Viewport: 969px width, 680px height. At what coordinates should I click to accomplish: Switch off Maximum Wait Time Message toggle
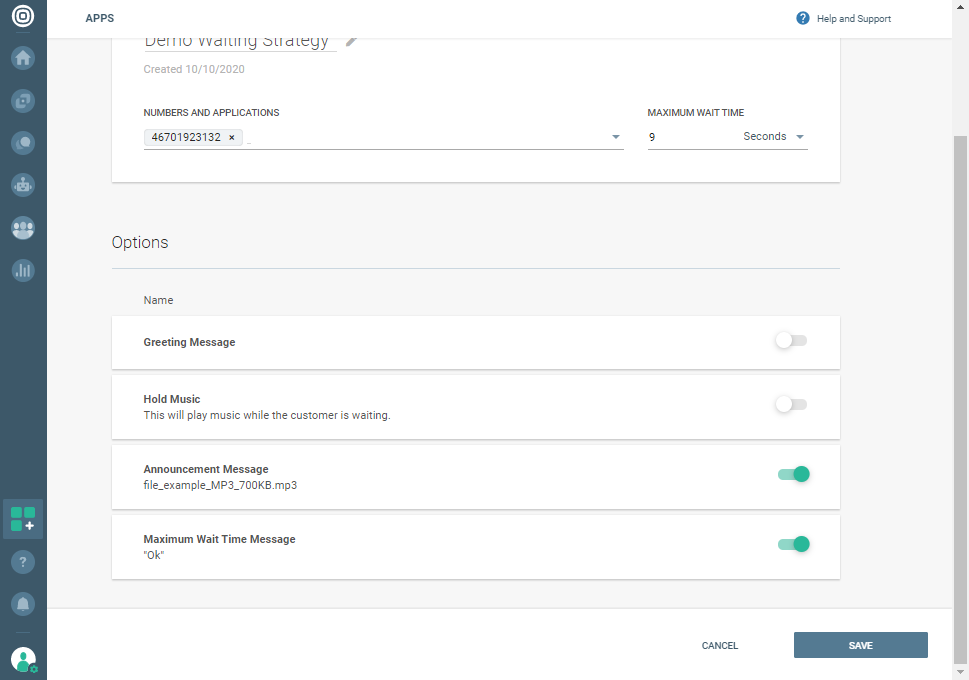click(793, 544)
